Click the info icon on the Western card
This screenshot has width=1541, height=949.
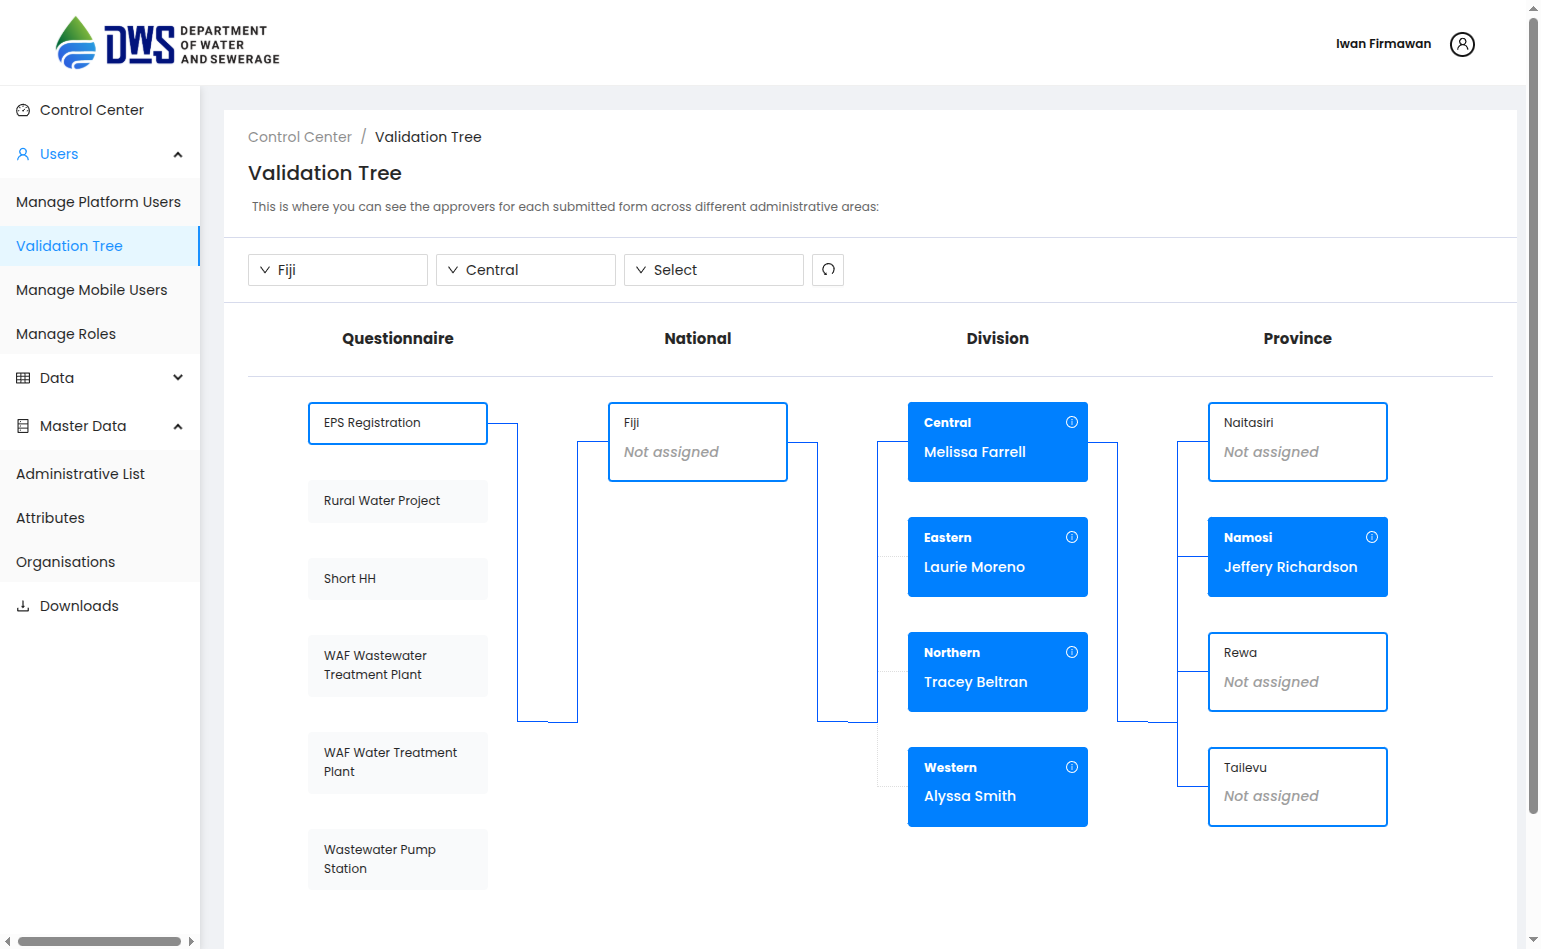click(x=1072, y=767)
